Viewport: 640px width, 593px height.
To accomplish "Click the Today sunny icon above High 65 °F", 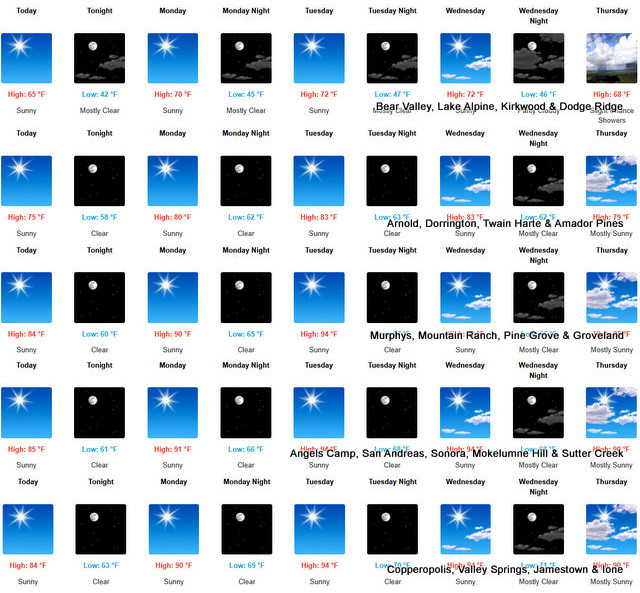I will pos(27,58).
